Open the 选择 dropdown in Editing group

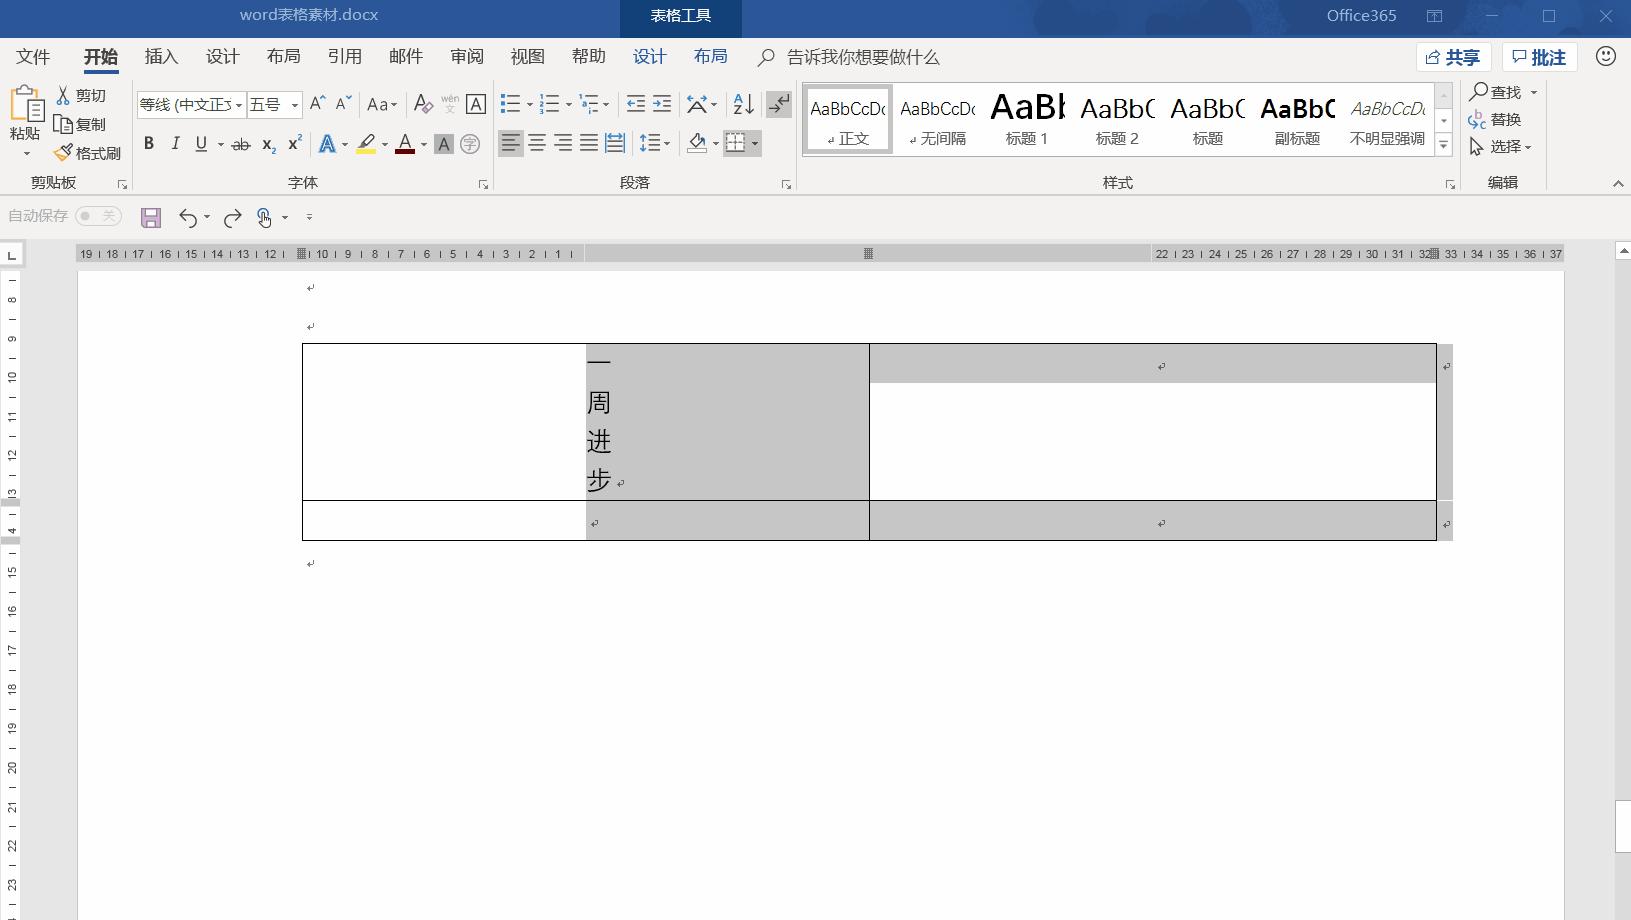click(x=1501, y=147)
